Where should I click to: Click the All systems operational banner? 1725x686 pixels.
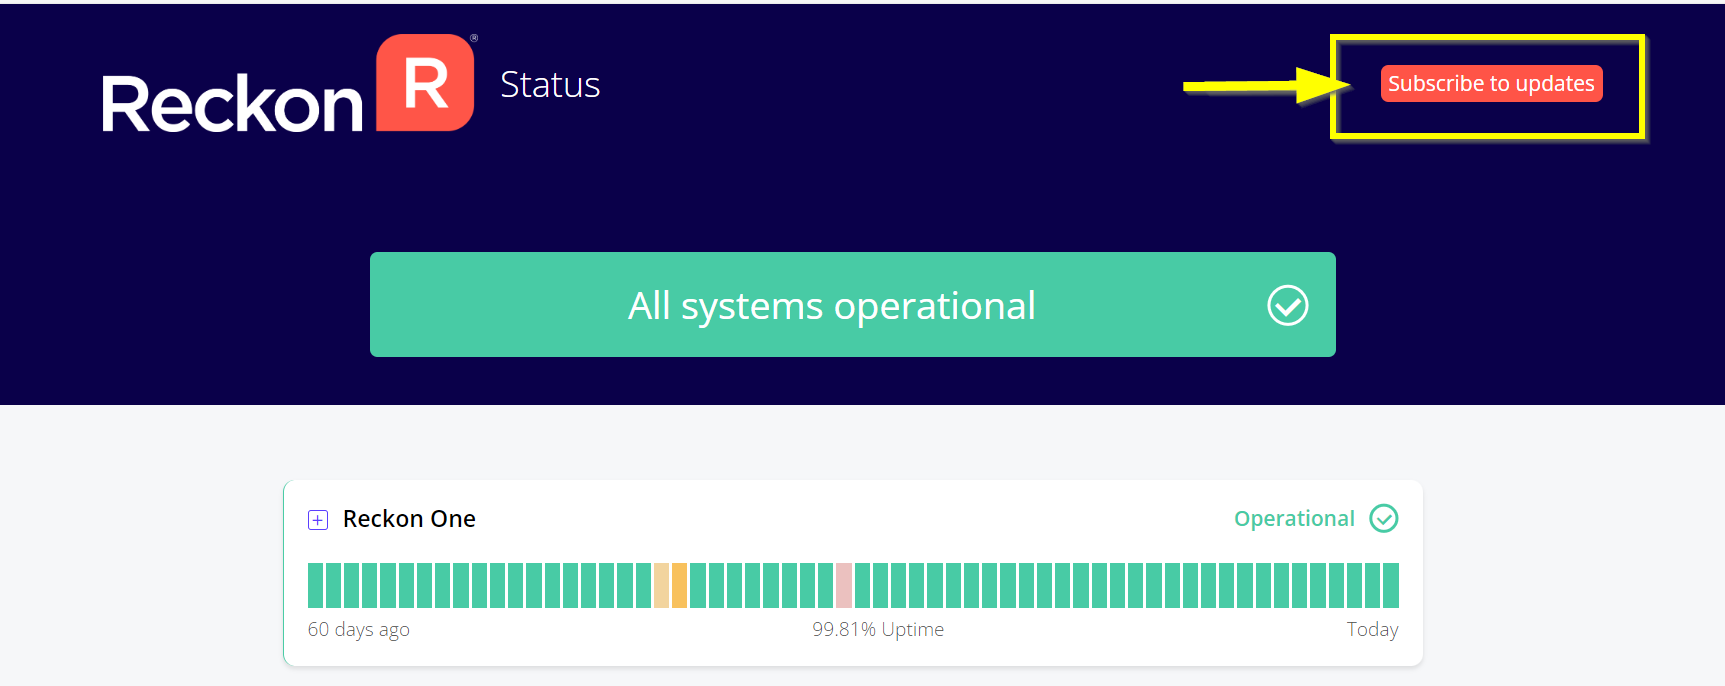pos(852,304)
